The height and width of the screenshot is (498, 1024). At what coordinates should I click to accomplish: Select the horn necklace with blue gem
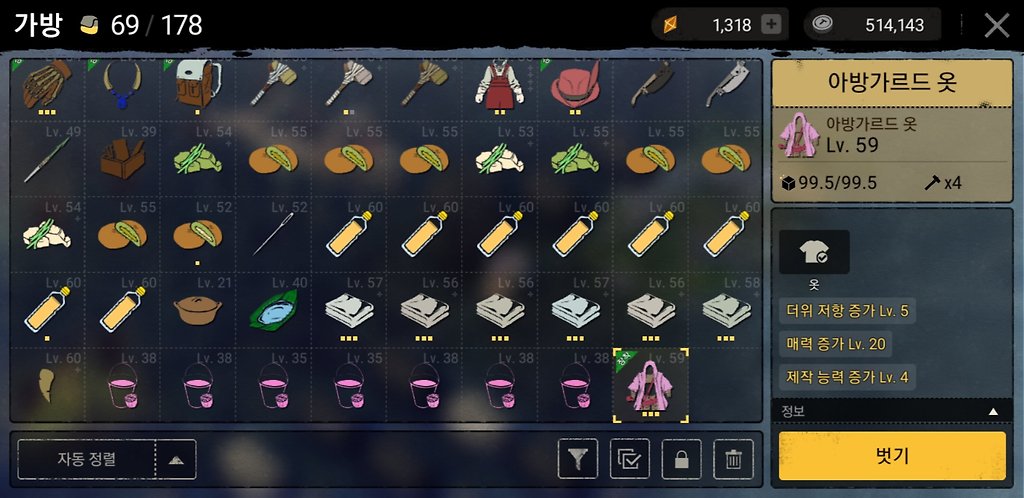coord(122,86)
